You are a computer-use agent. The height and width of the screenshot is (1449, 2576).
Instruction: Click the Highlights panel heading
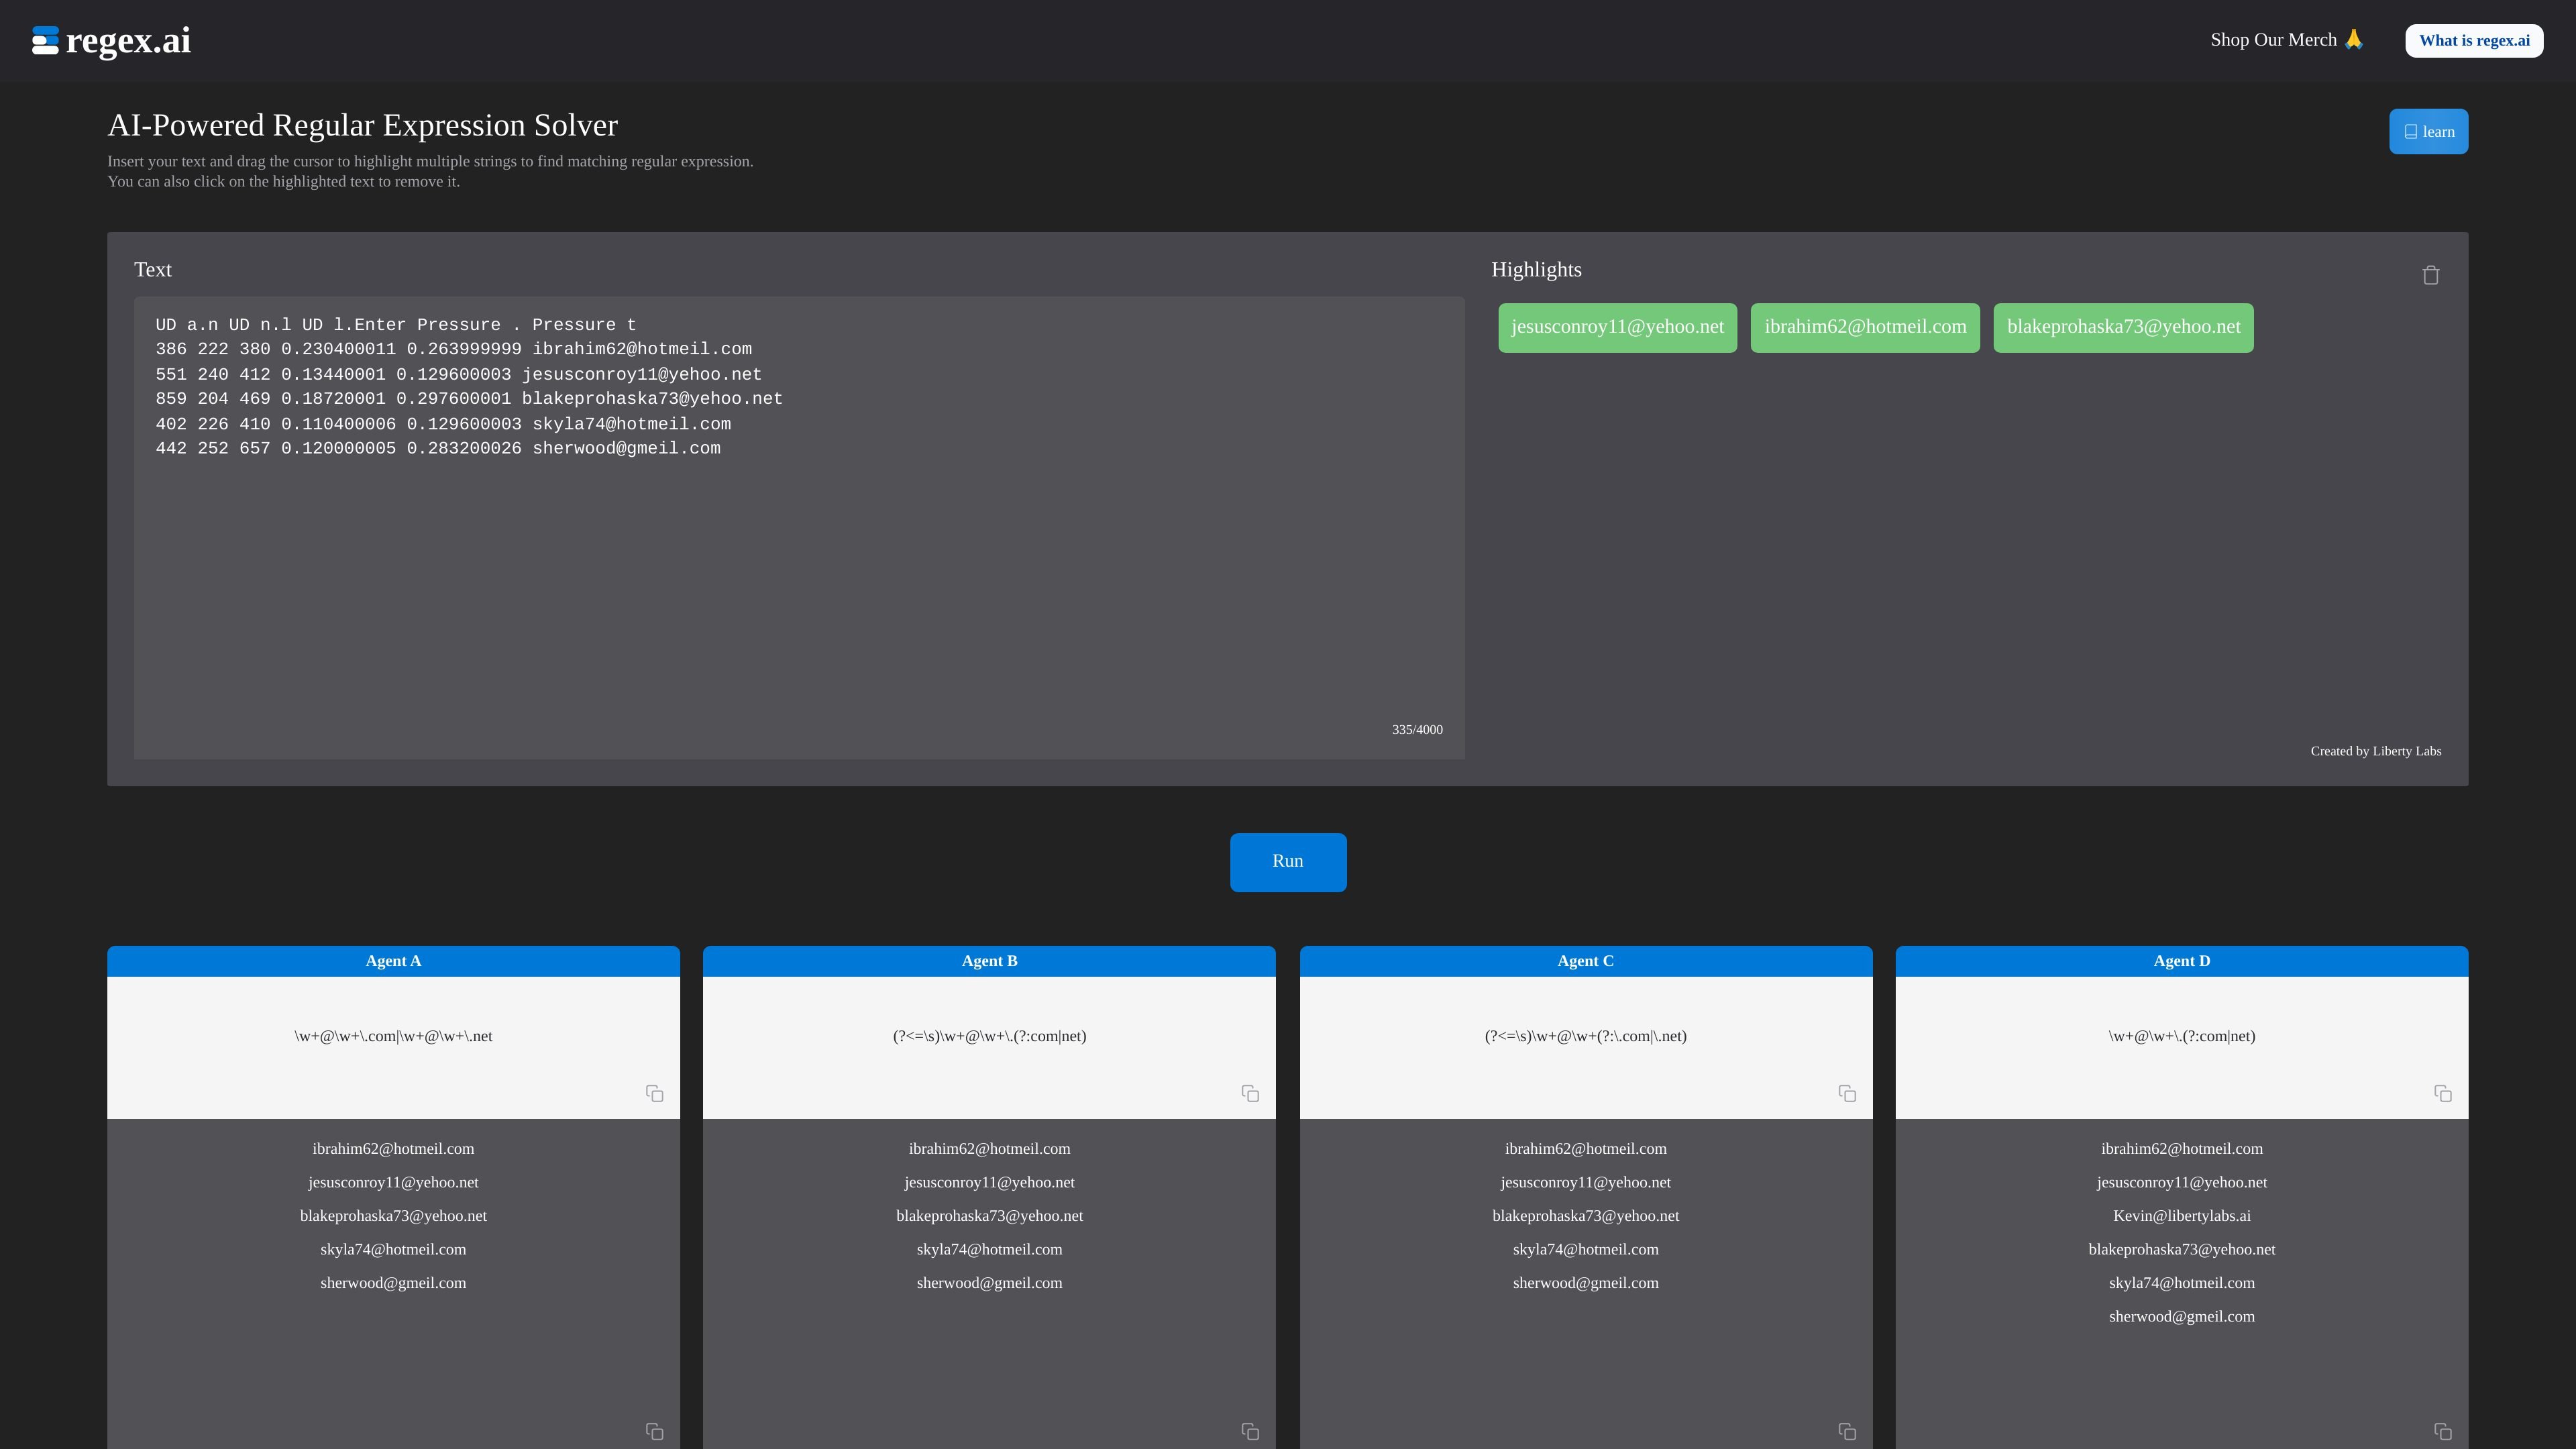pyautogui.click(x=1536, y=270)
